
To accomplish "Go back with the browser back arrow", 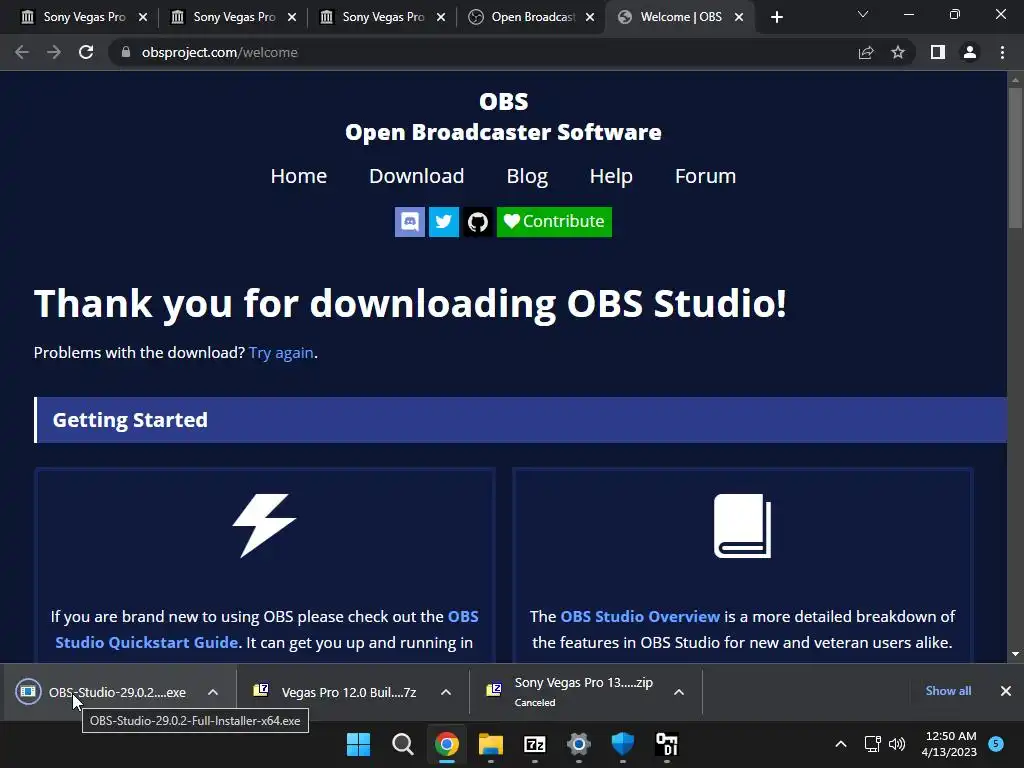I will click(x=22, y=52).
